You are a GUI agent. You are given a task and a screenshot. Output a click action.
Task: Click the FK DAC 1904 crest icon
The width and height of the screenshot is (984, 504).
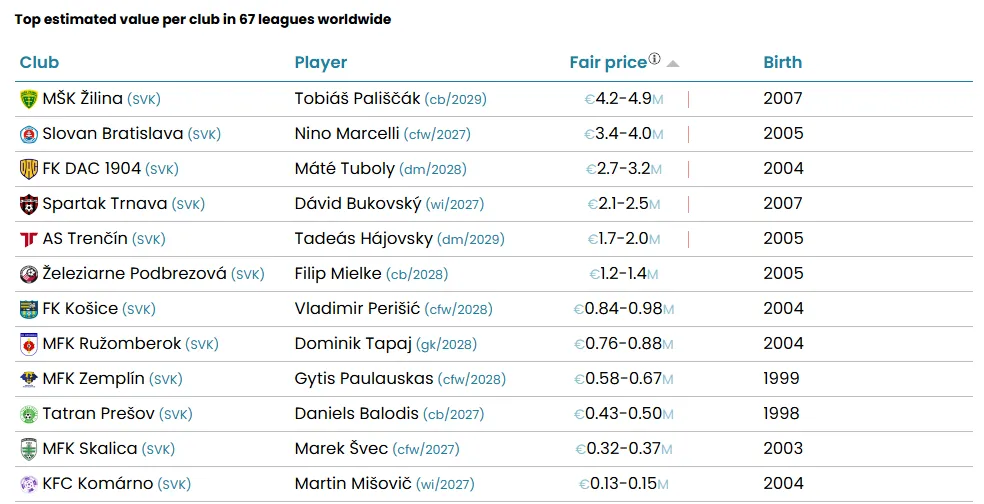tap(28, 169)
